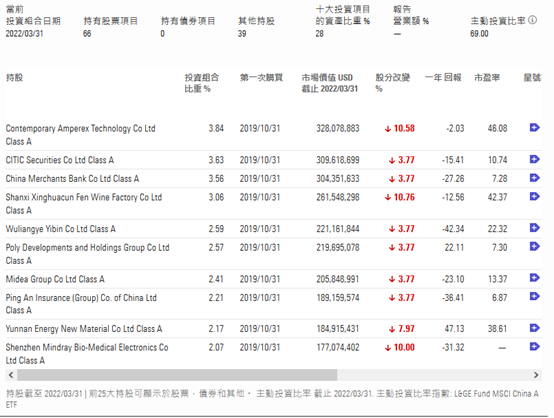This screenshot has height=418, width=554.
Task: Sort by 第一次購買 column header
Action: pos(261,77)
